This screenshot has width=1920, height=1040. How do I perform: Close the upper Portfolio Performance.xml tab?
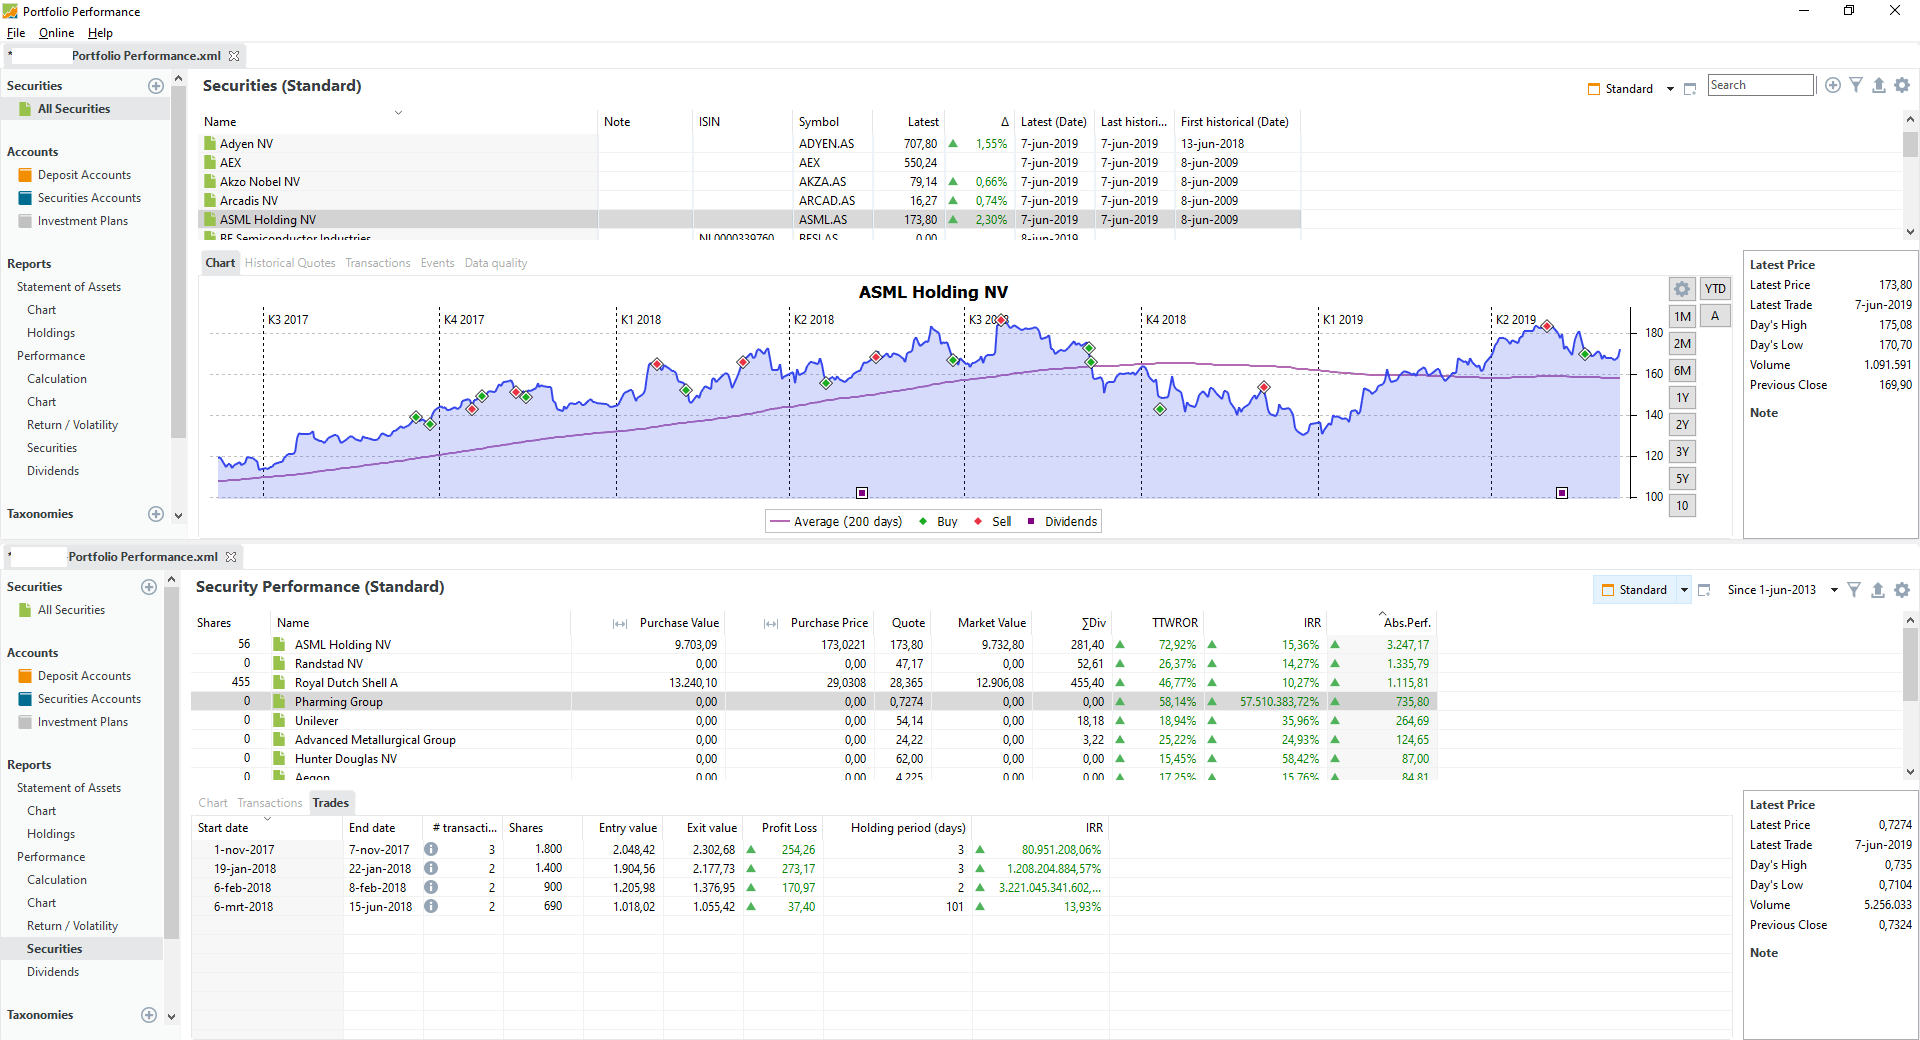[234, 56]
